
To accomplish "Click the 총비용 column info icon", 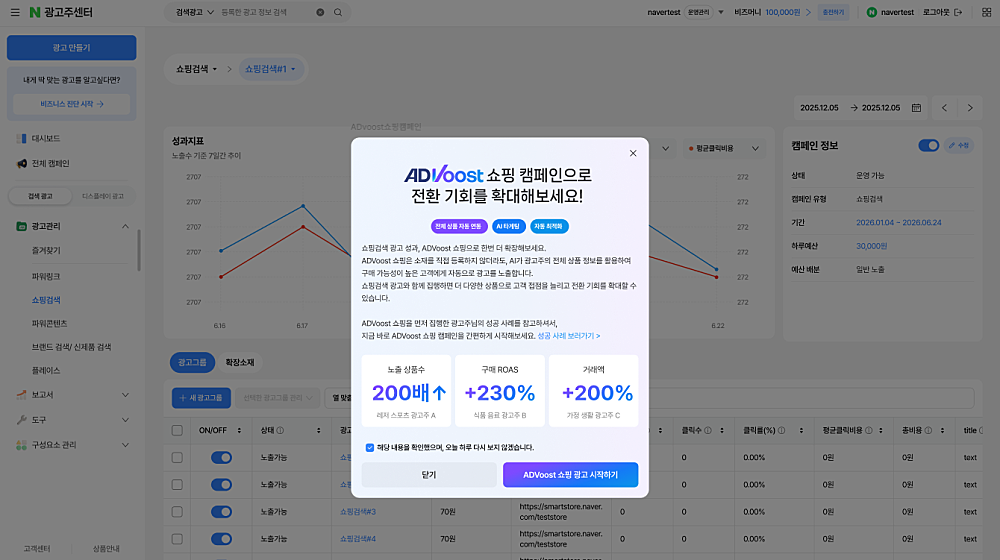I will click(x=928, y=431).
